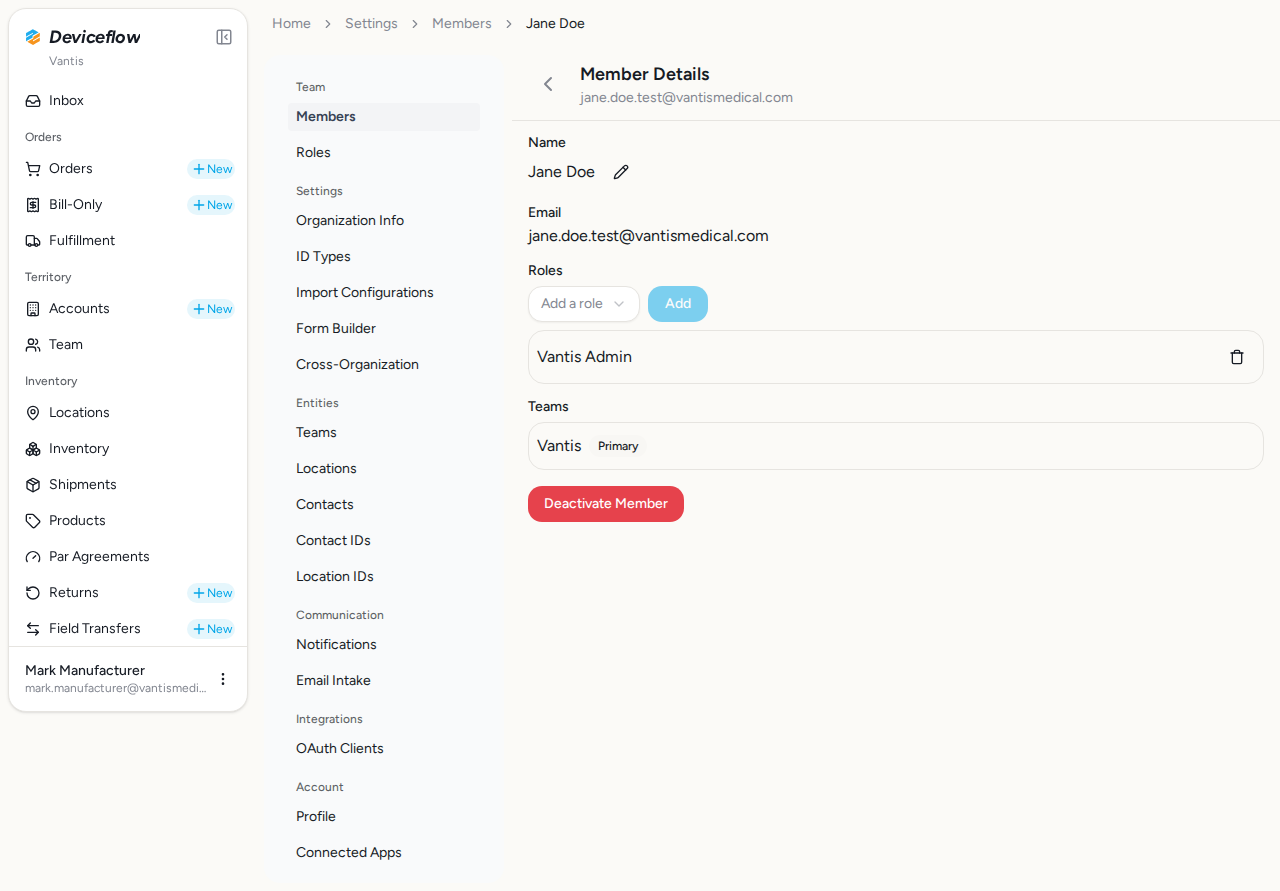Click the Locations map pin icon

pyautogui.click(x=33, y=413)
